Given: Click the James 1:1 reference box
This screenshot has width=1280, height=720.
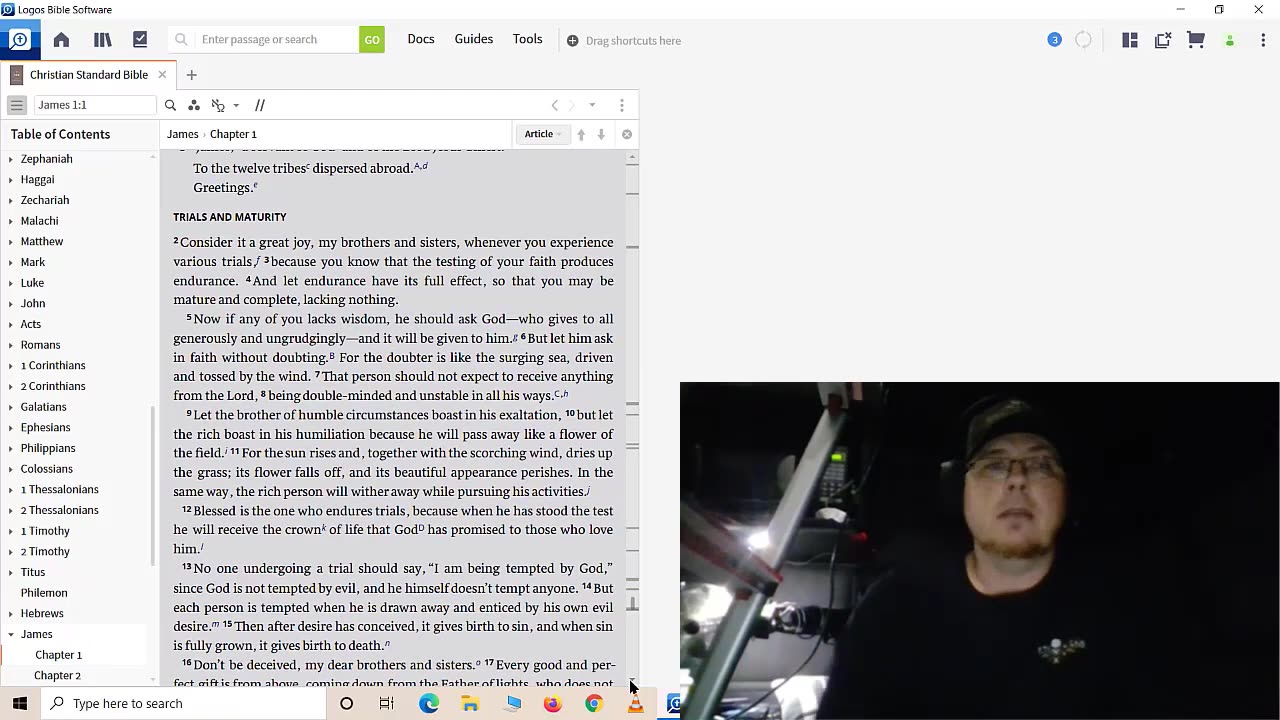Looking at the screenshot, I should (x=95, y=105).
